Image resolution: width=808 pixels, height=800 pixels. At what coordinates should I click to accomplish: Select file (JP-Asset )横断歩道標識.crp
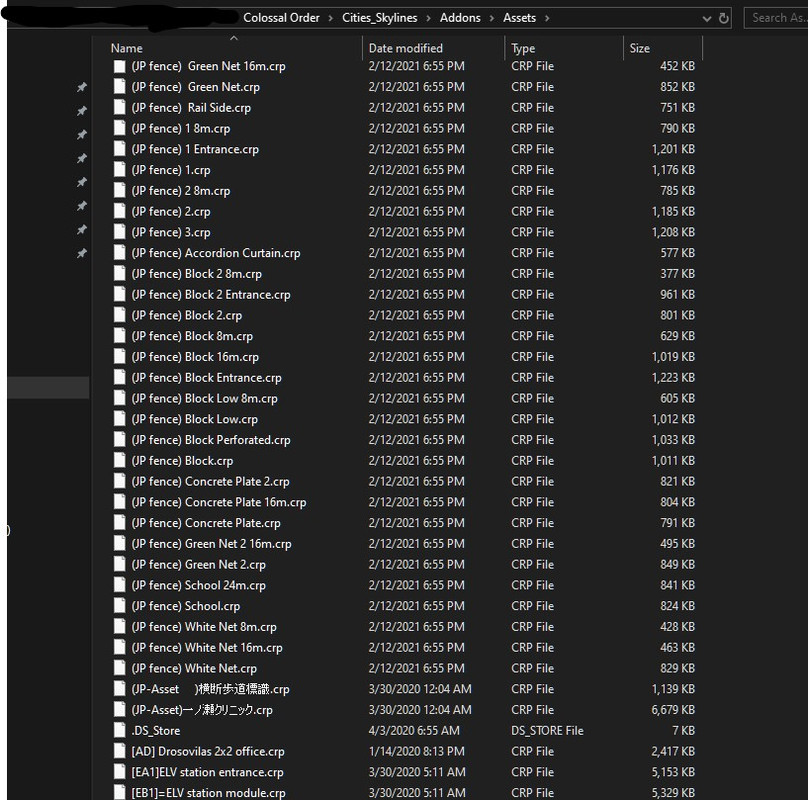click(210, 689)
